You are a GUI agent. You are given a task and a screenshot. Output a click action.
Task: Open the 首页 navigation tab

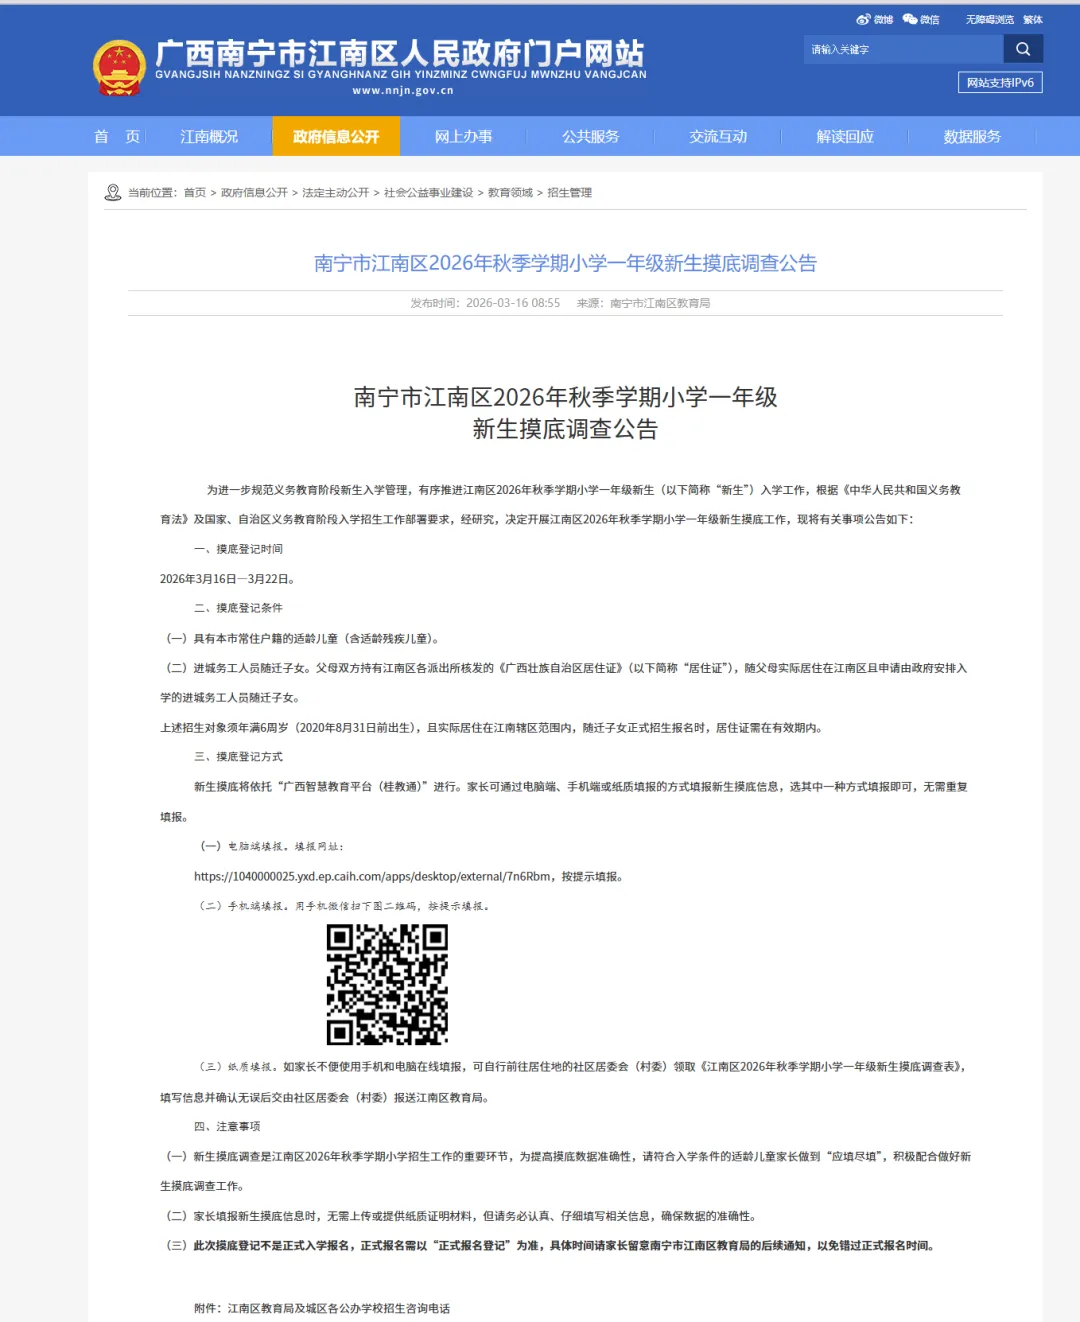pyautogui.click(x=117, y=136)
